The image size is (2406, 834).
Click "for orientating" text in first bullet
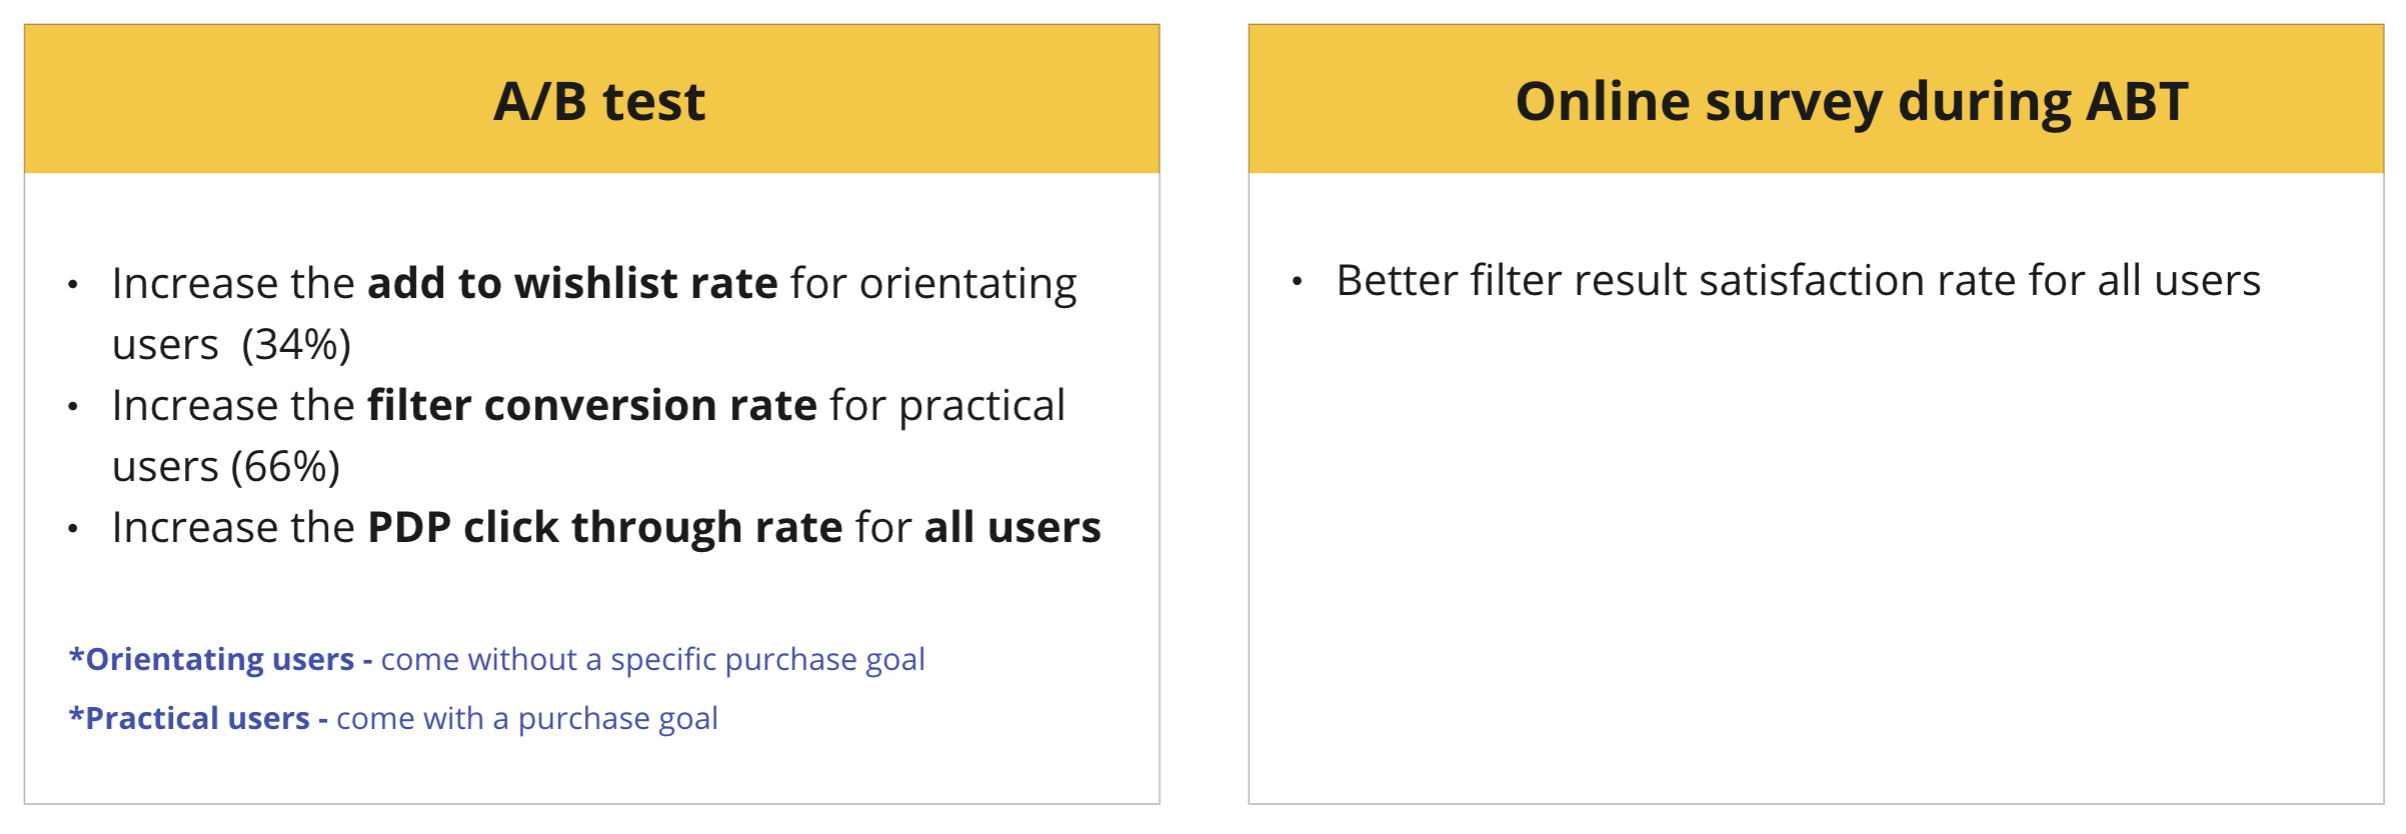[x=933, y=284]
